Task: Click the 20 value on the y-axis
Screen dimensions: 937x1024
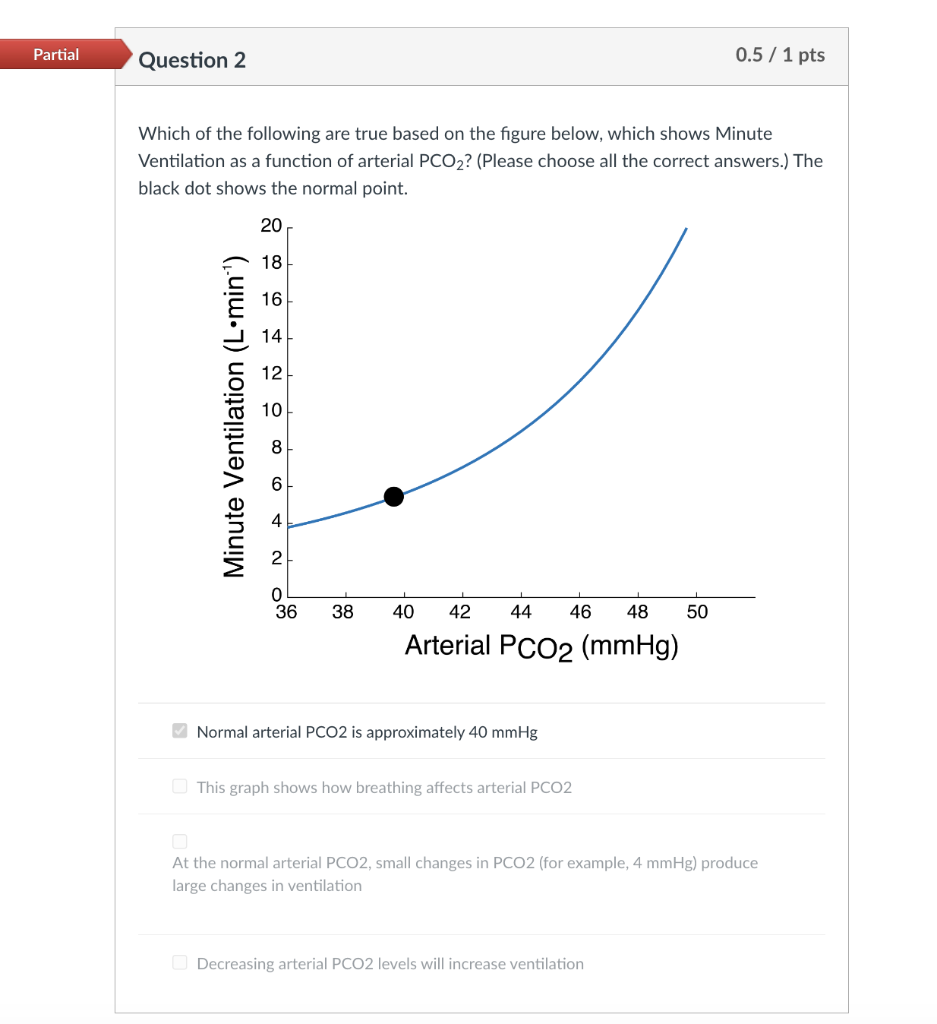Action: (271, 226)
